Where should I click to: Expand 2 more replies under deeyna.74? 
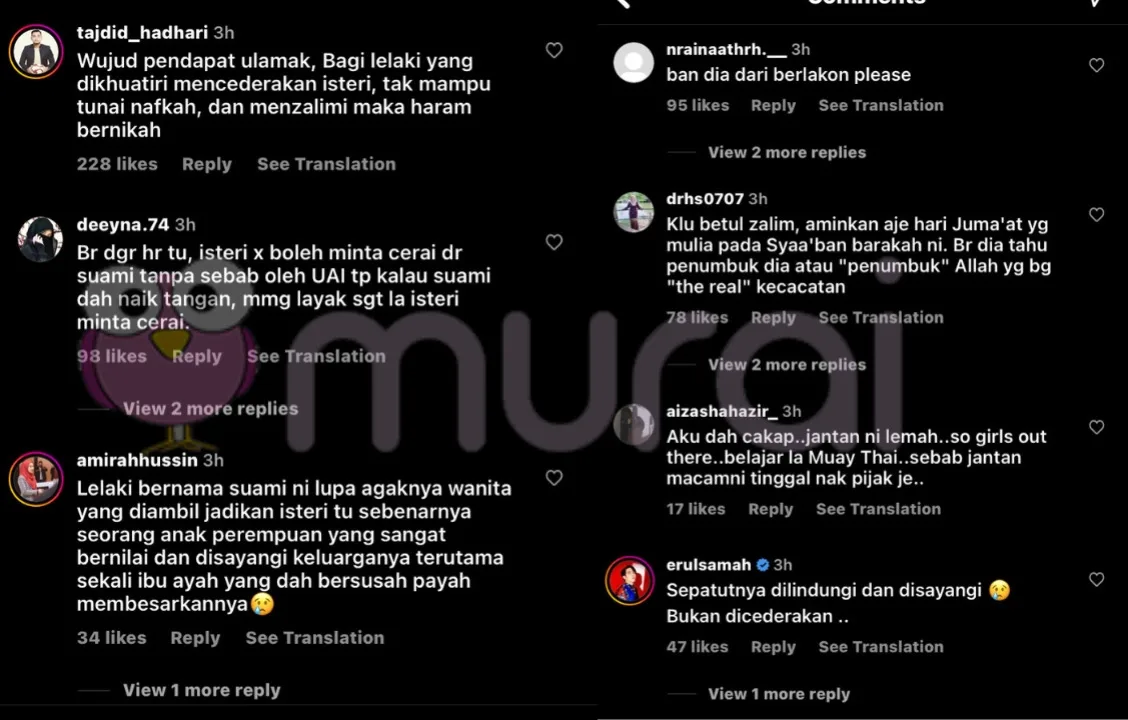210,409
